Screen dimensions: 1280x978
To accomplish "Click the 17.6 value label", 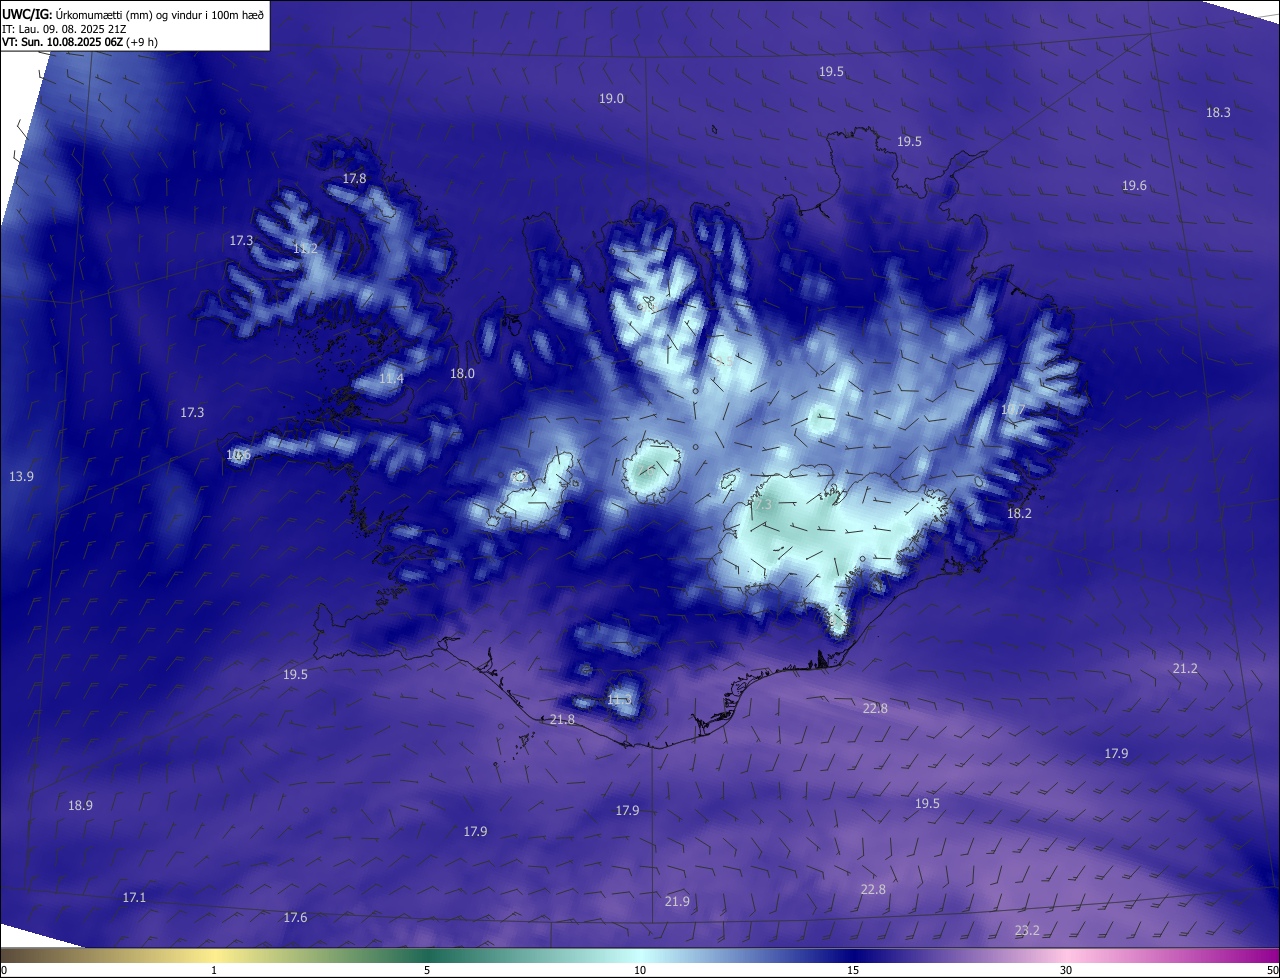I will coord(295,918).
